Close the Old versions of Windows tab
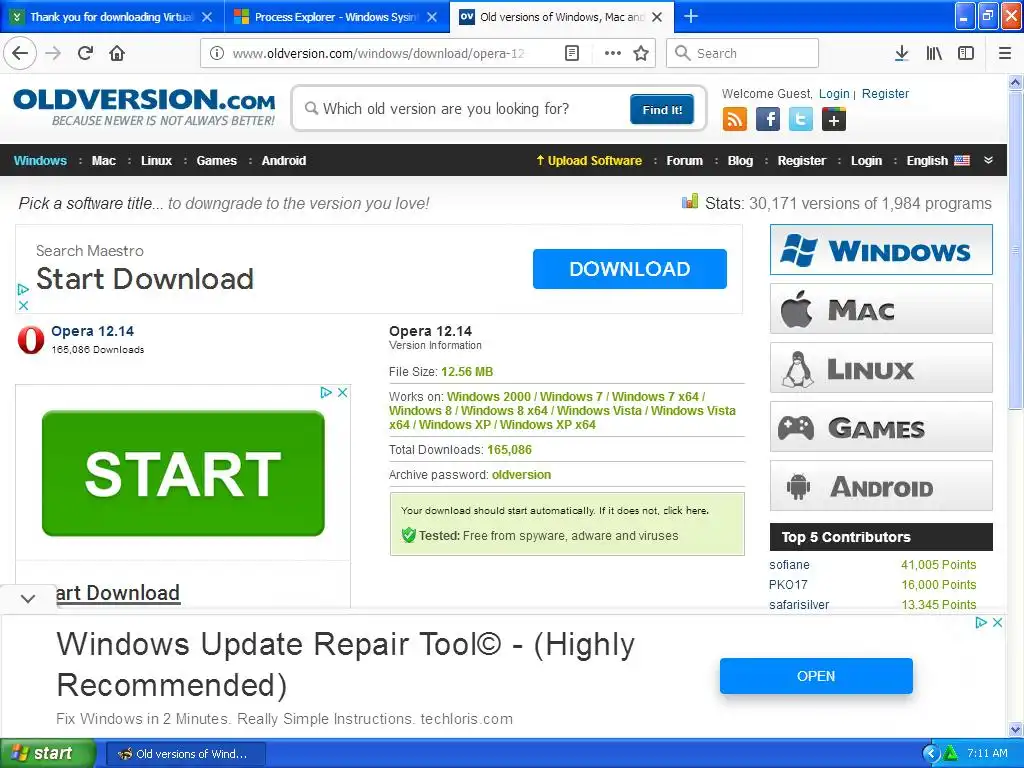 tap(657, 17)
